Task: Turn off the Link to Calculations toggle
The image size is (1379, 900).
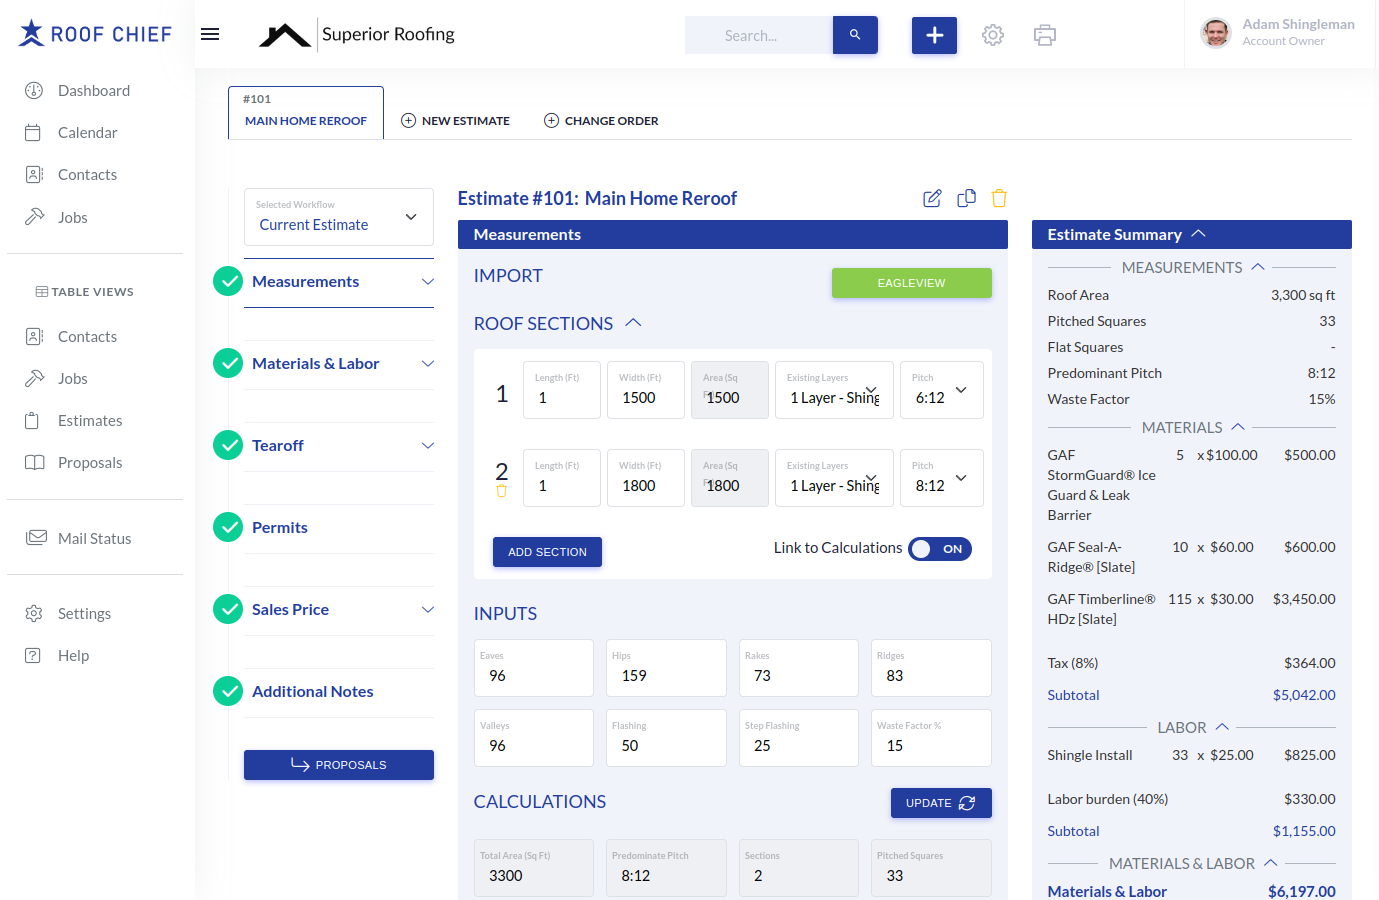Action: click(x=939, y=548)
